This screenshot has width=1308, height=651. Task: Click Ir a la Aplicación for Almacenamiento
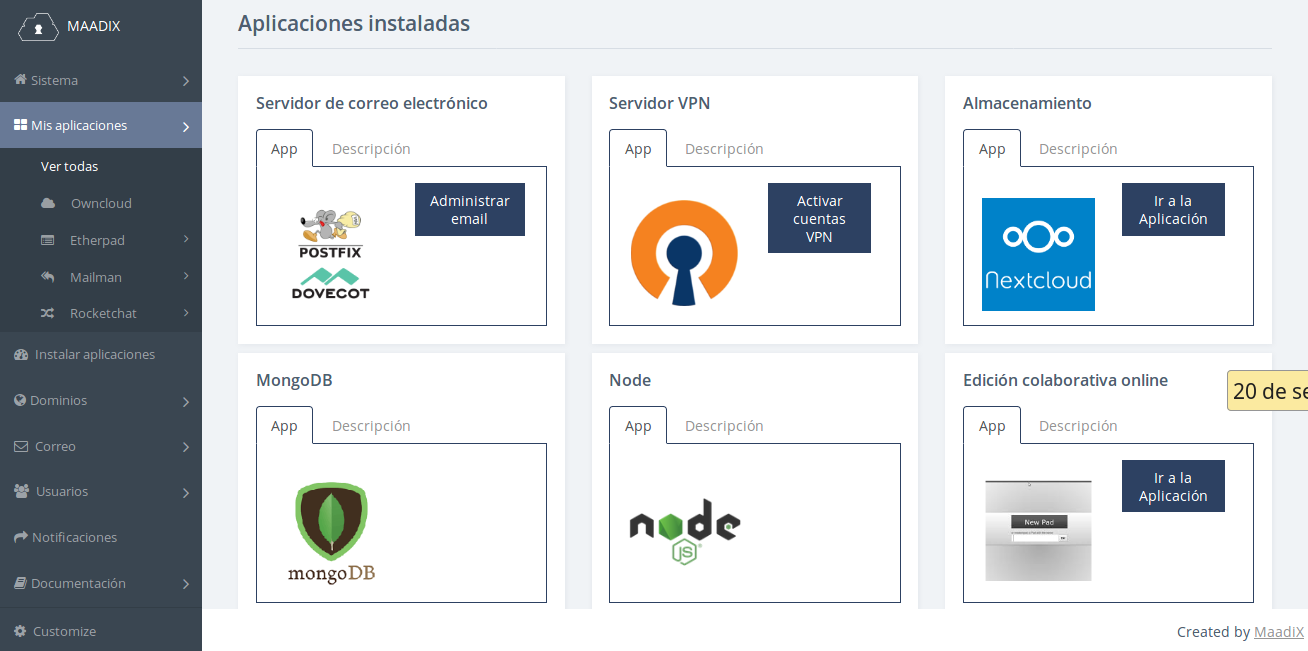pyautogui.click(x=1173, y=209)
